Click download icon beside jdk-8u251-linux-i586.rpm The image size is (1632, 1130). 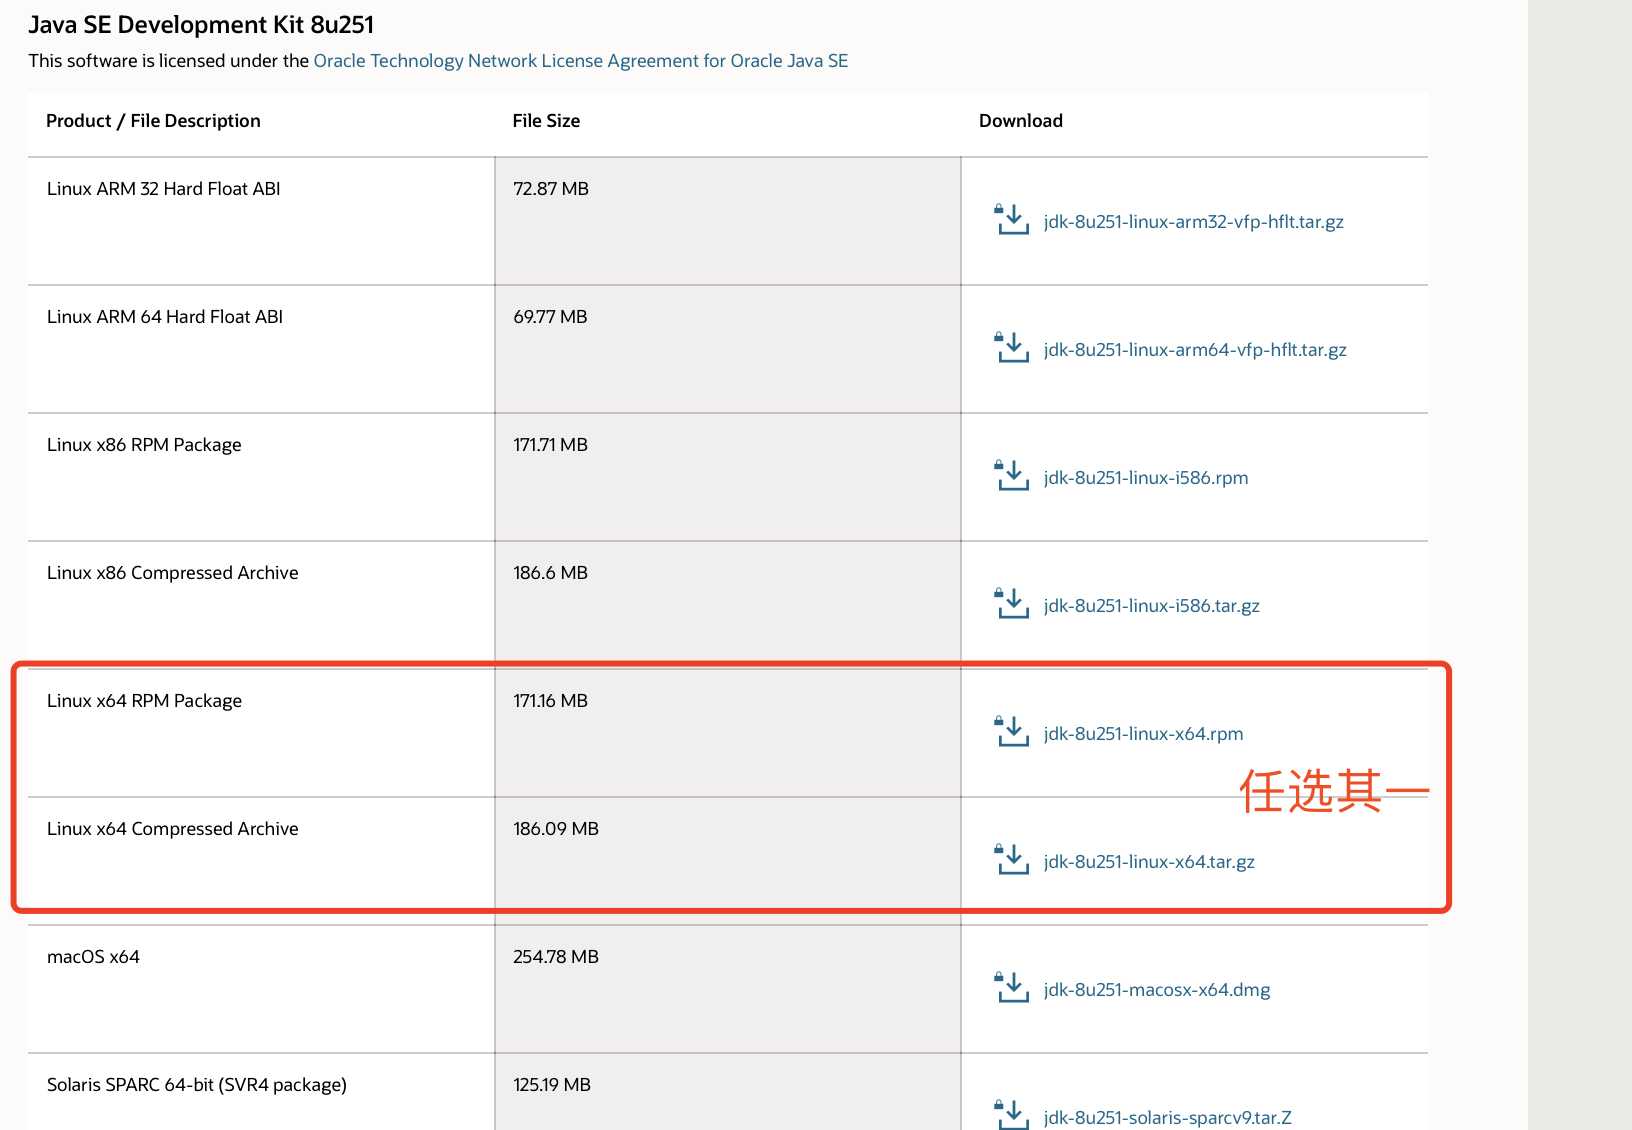1011,476
